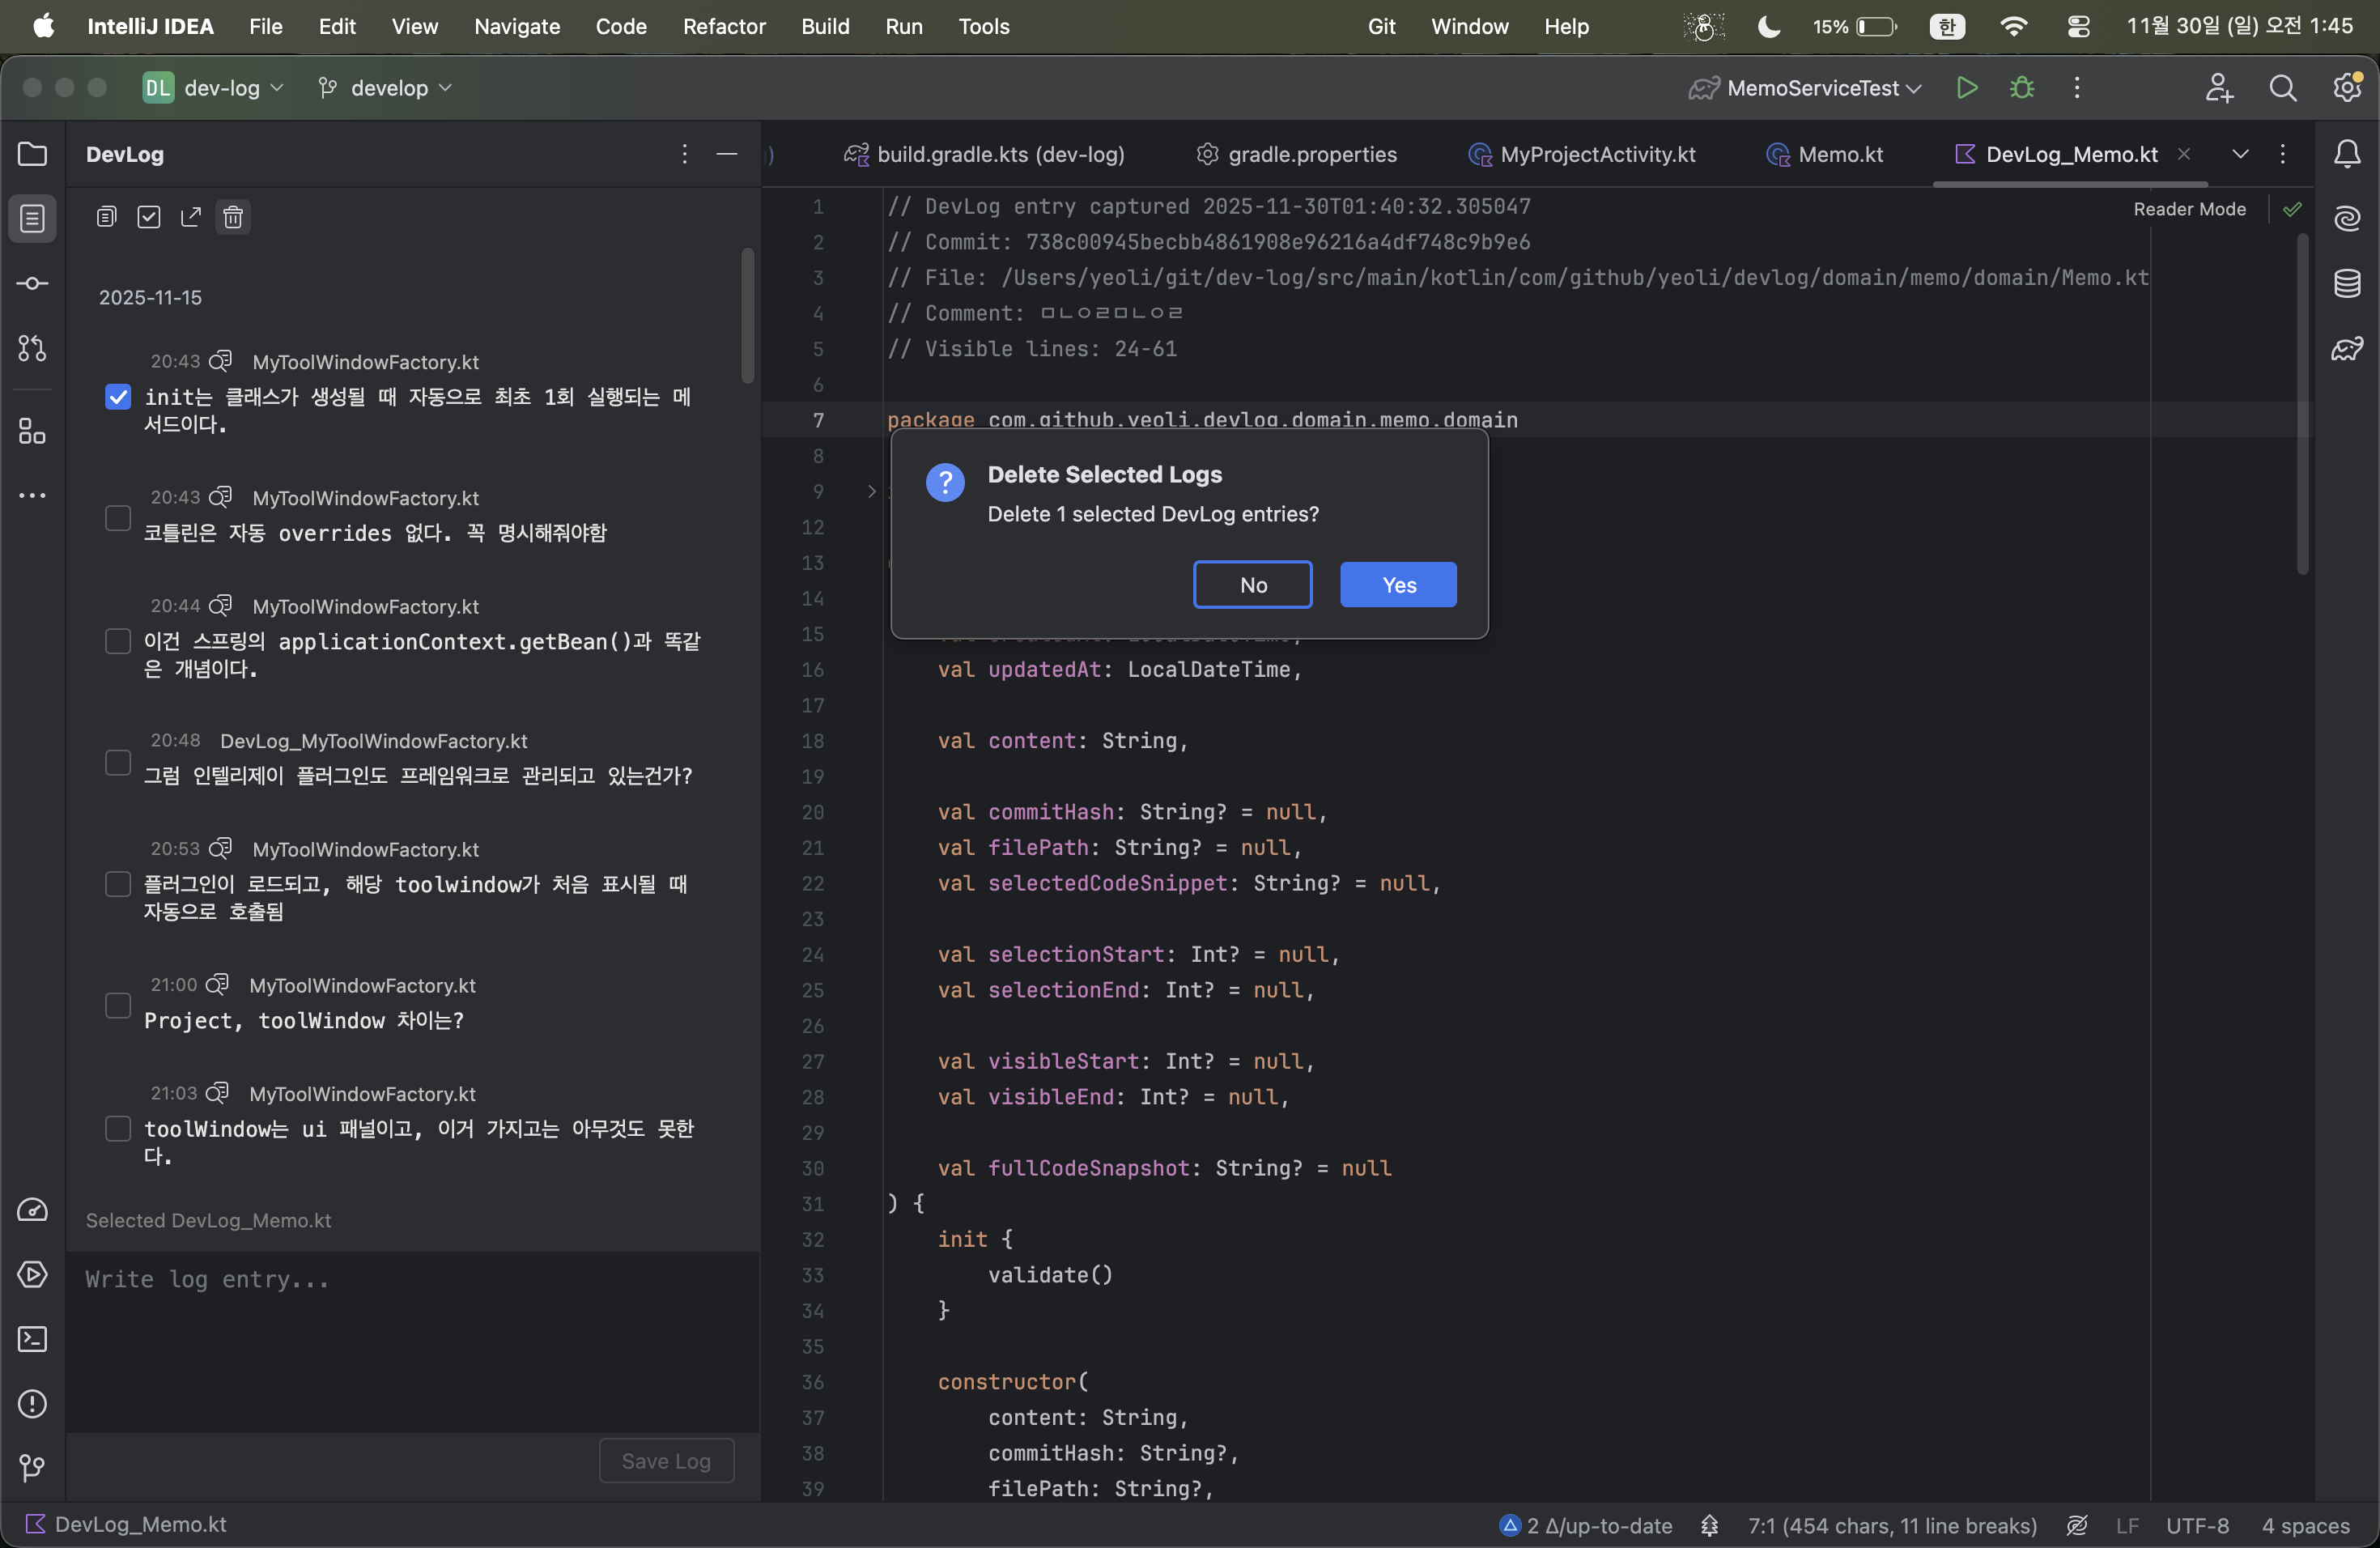Check the 'Project, toolWindow 차이는?' entry checkbox
2380x1548 pixels.
click(118, 1005)
